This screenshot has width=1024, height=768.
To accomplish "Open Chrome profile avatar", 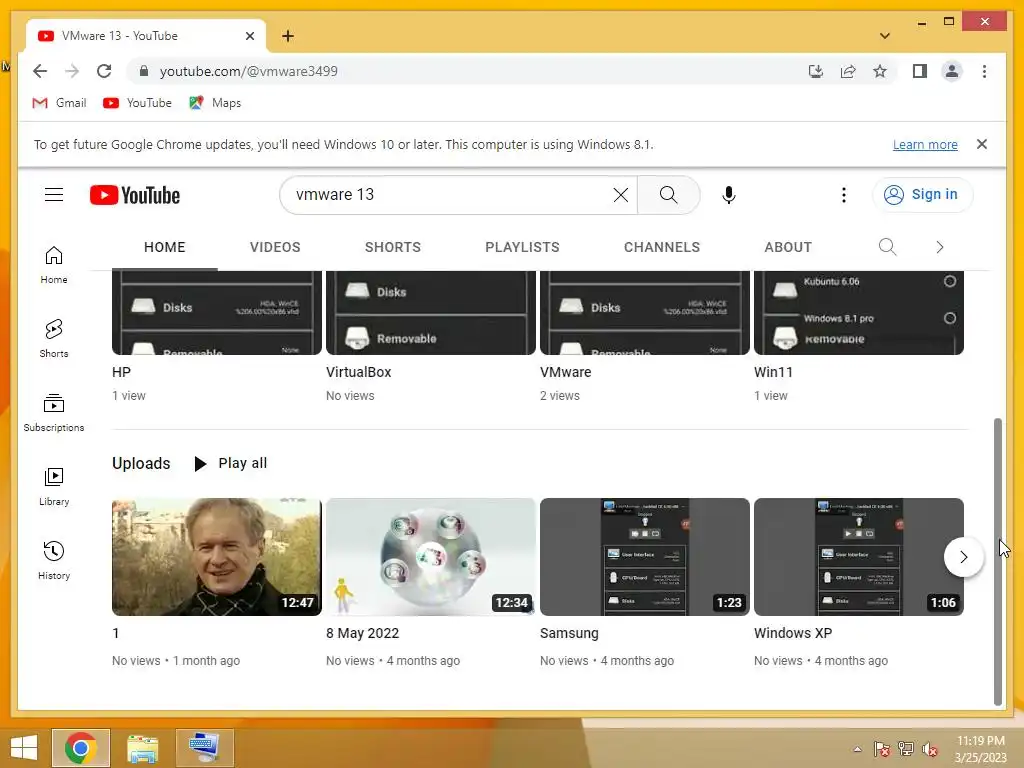I will [x=952, y=71].
